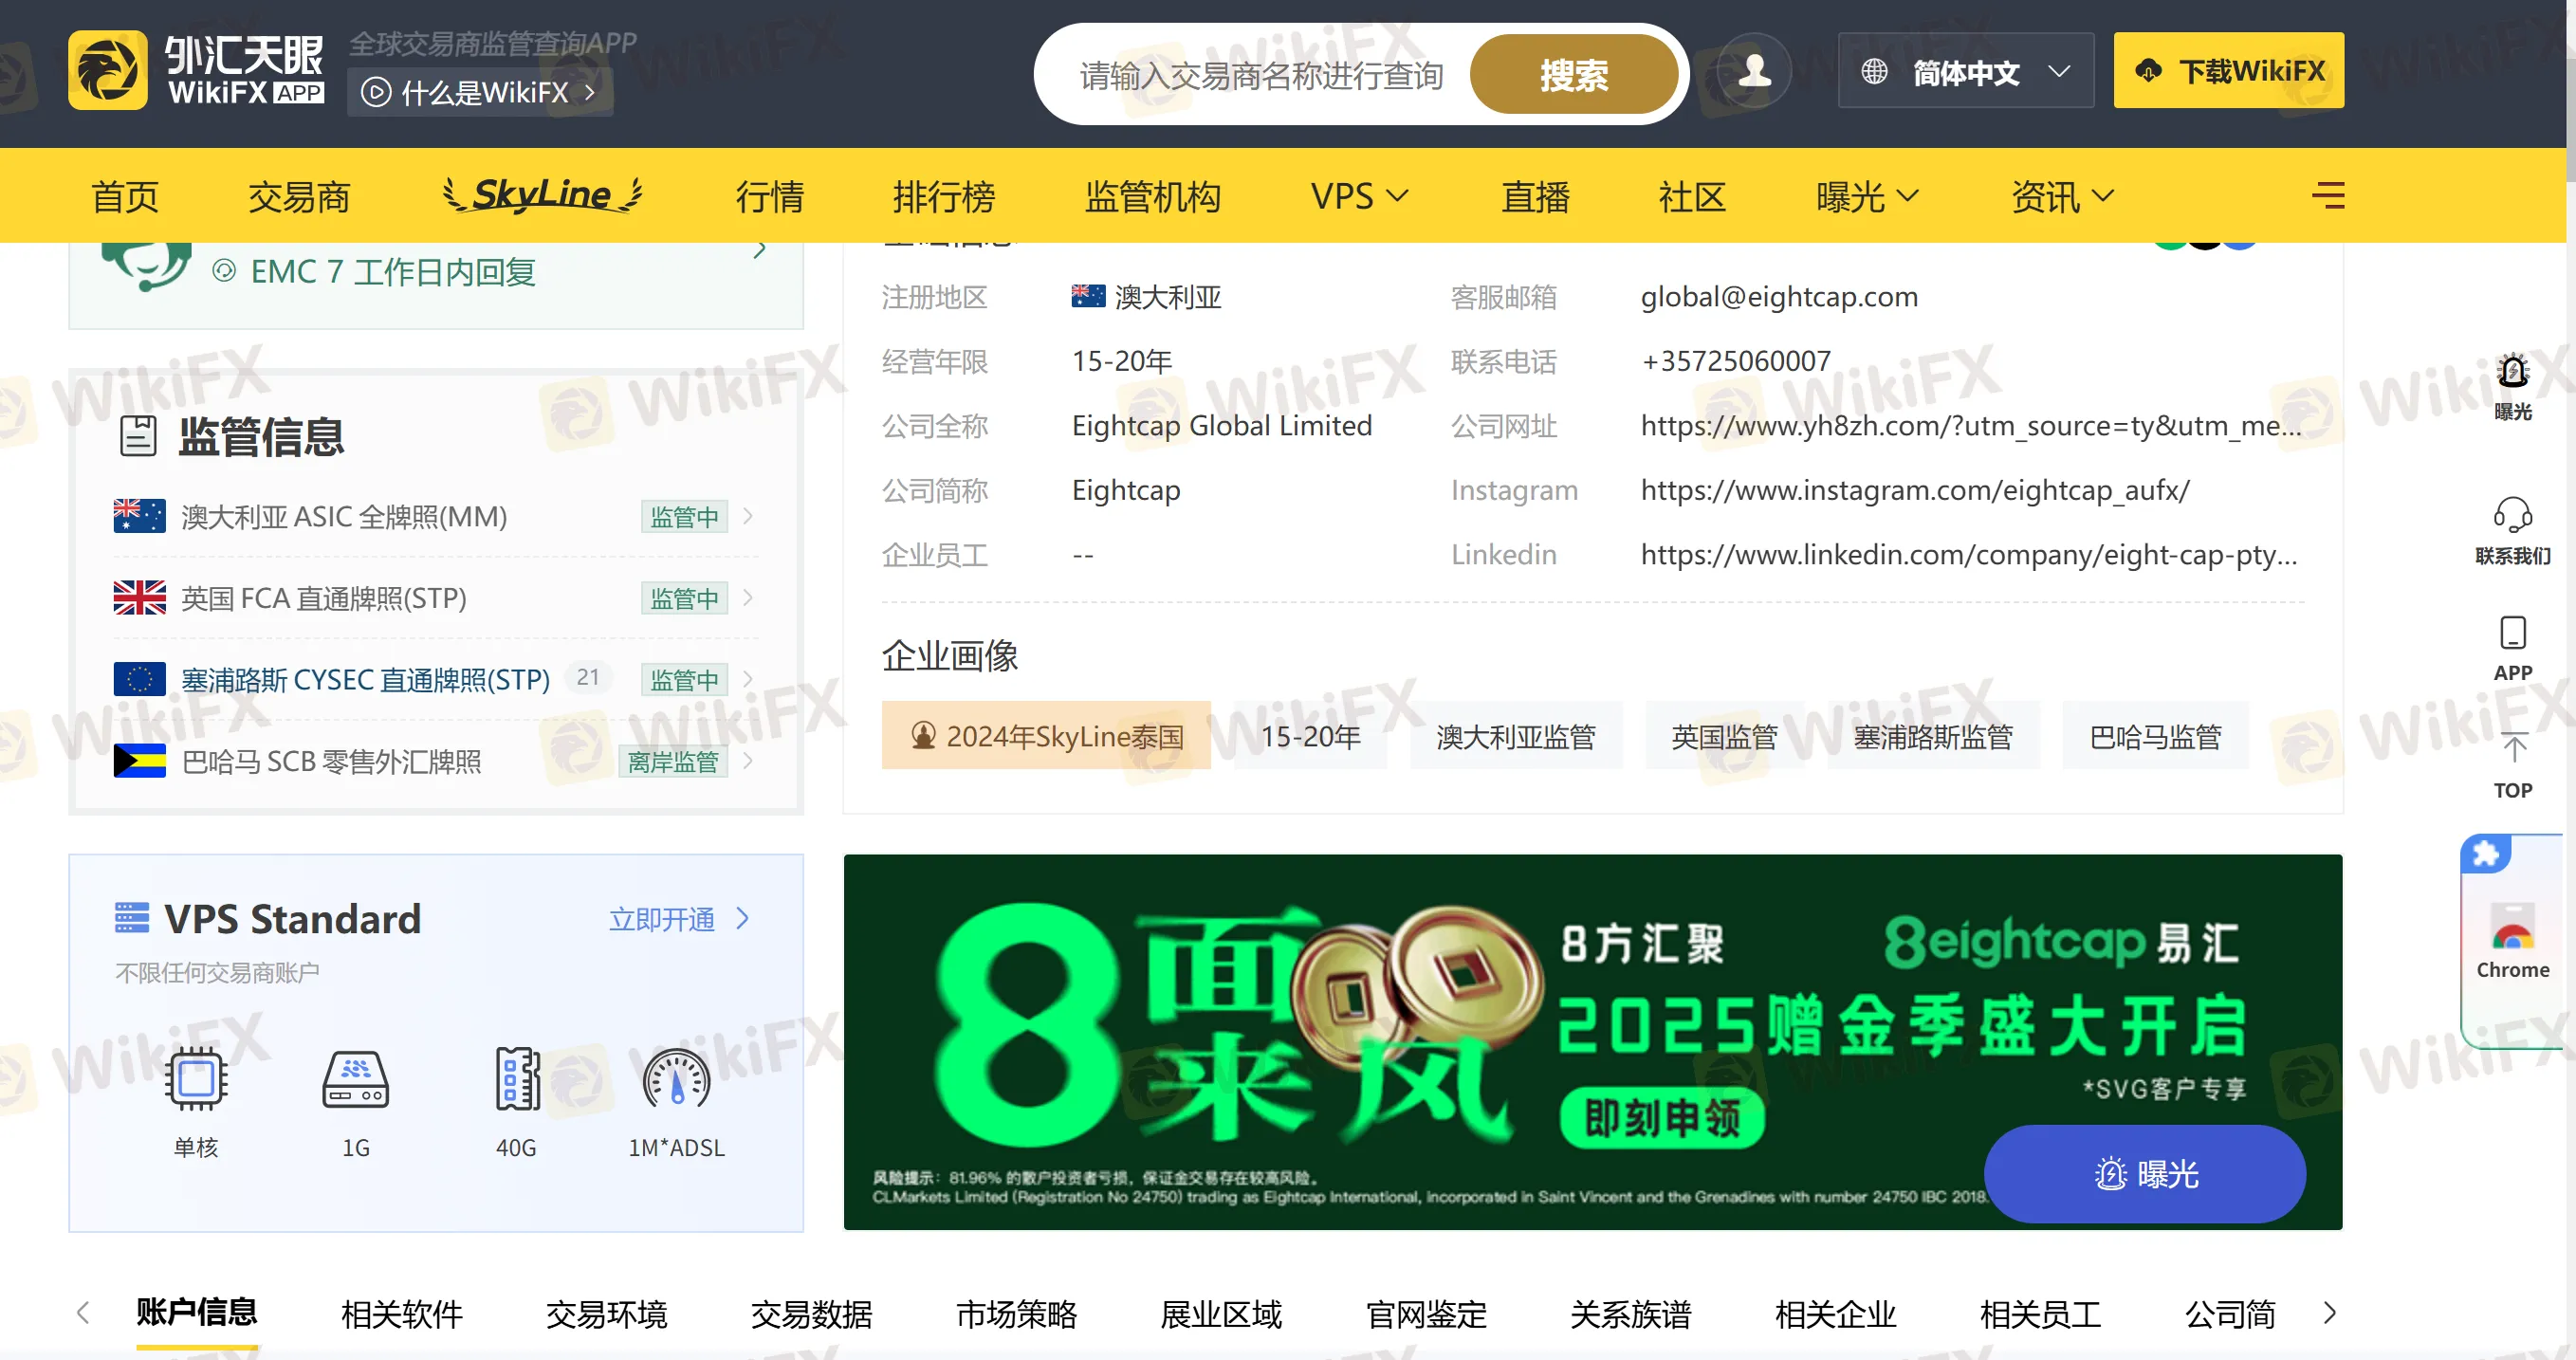Image resolution: width=2576 pixels, height=1360 pixels.
Task: Expand the ASIC 全牌照 row chevron
Action: tap(747, 516)
